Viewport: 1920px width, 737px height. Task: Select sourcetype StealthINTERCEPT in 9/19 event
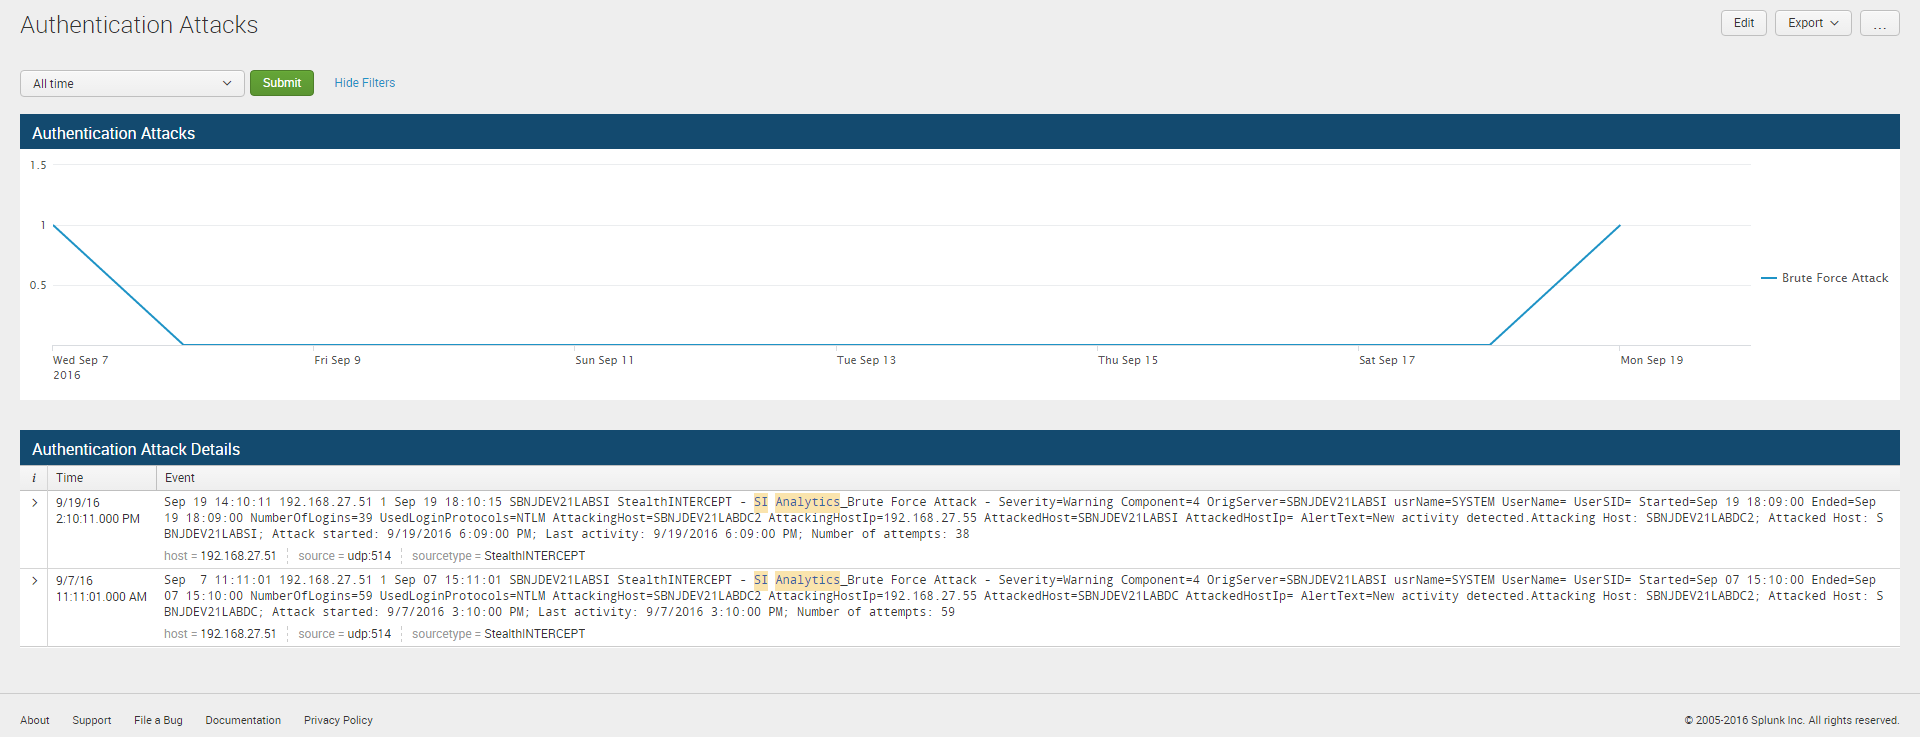click(535, 556)
